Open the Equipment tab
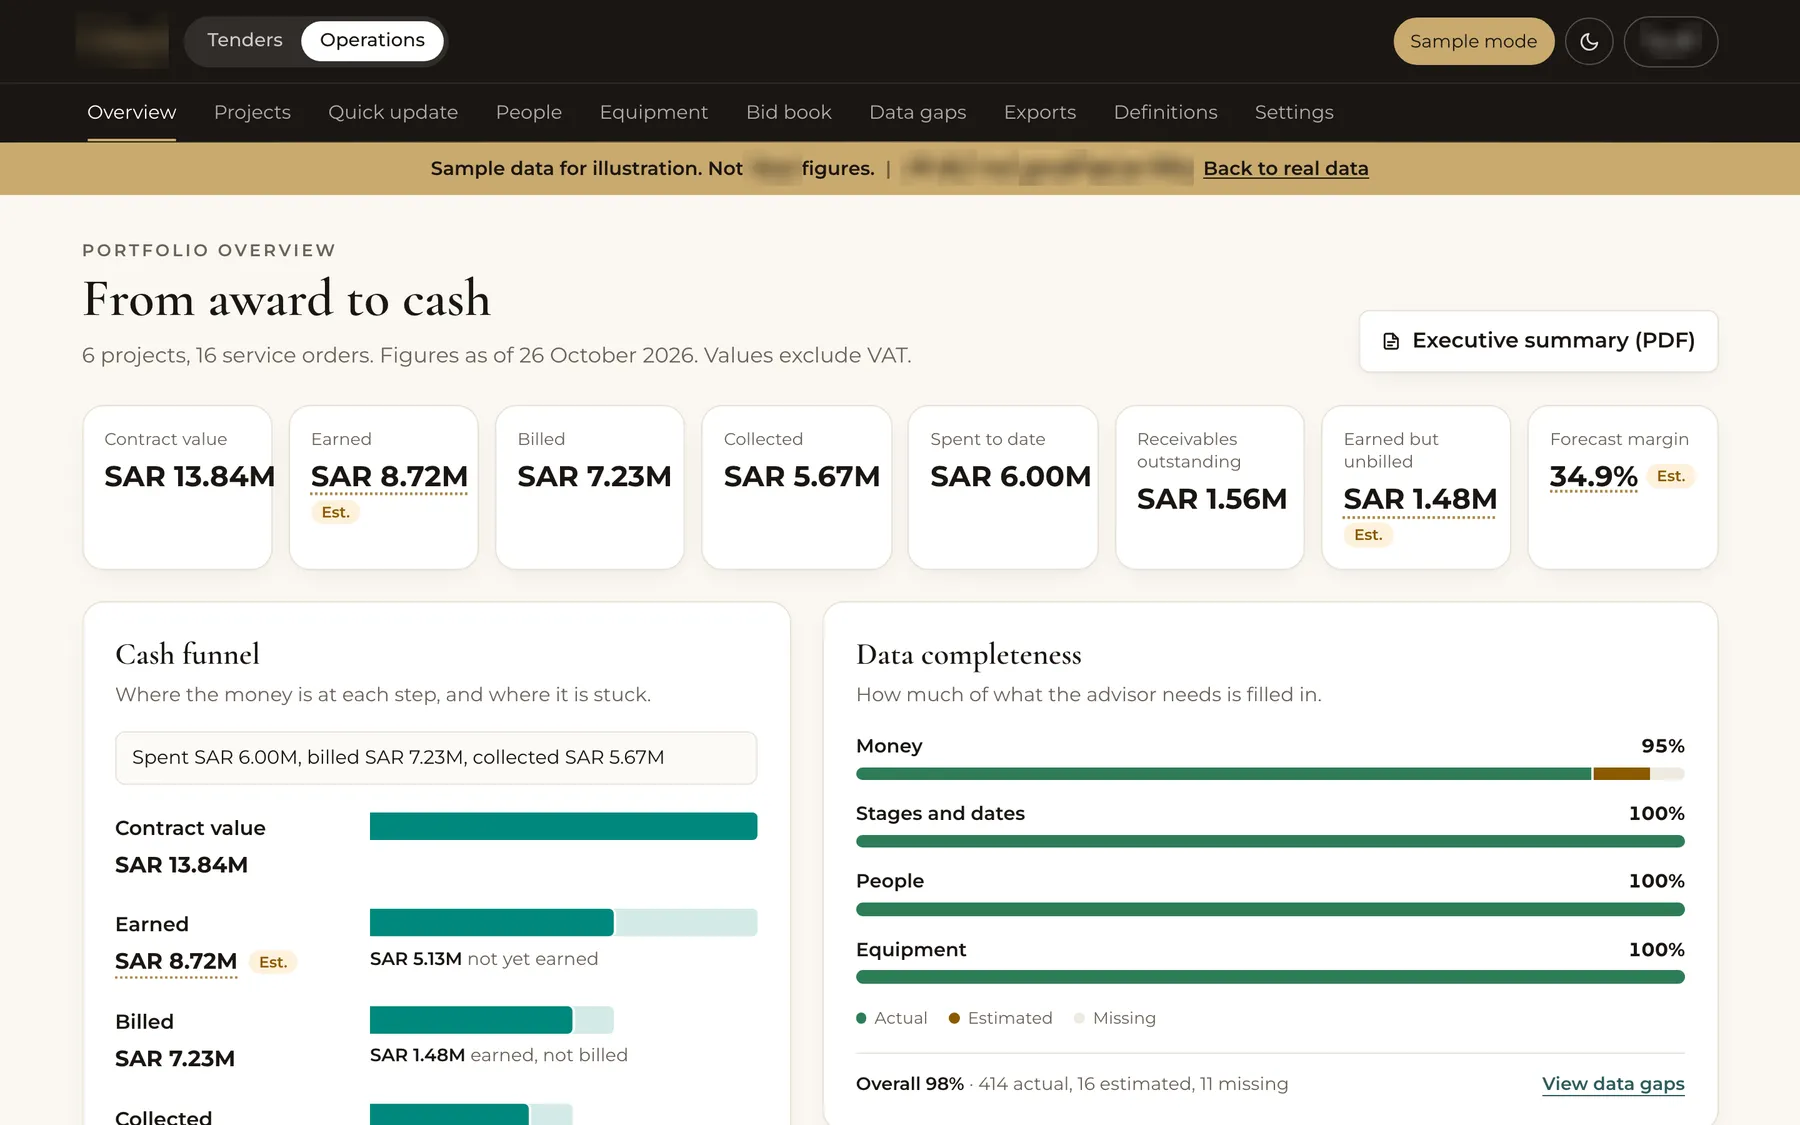This screenshot has width=1800, height=1125. coord(654,112)
